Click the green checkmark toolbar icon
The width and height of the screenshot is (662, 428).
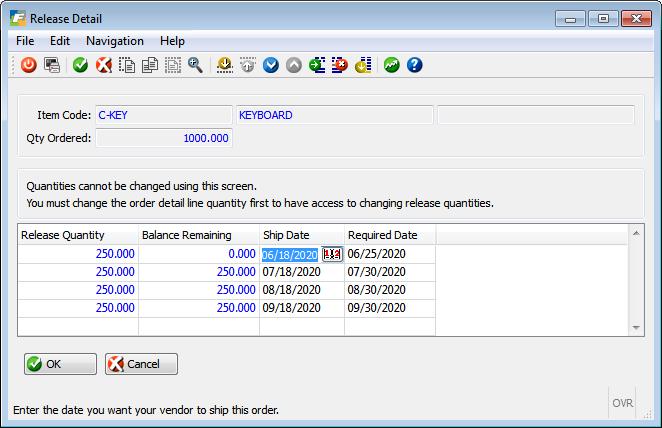(80, 65)
